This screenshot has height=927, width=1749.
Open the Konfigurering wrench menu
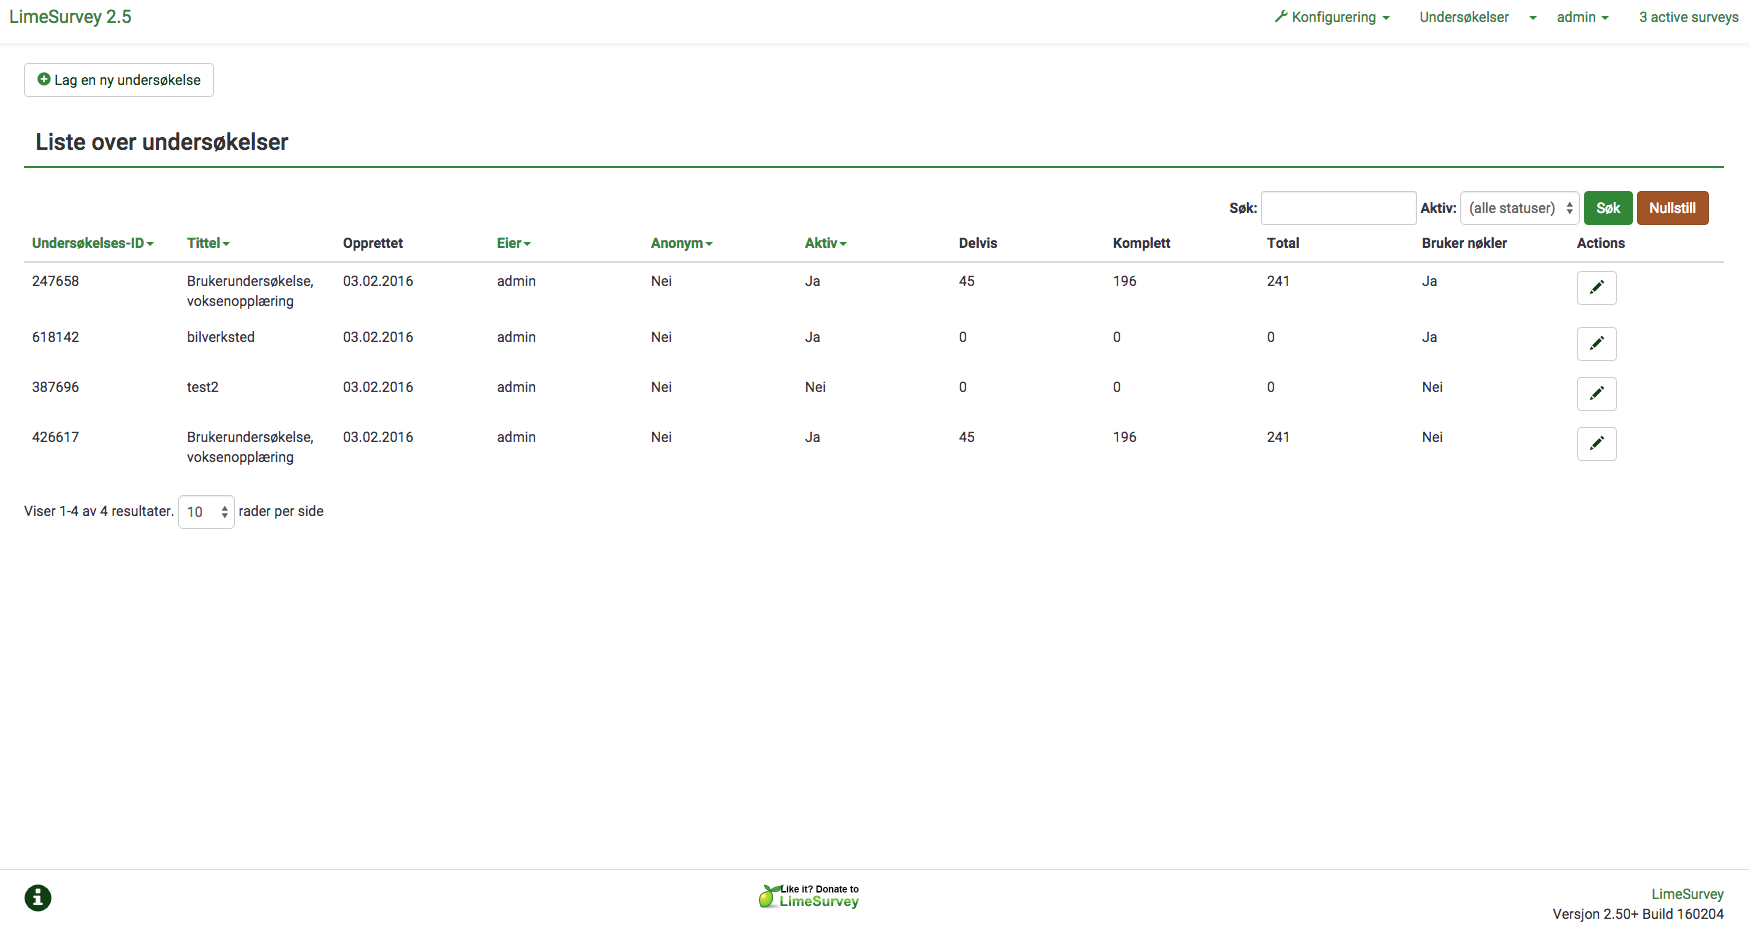[1332, 17]
